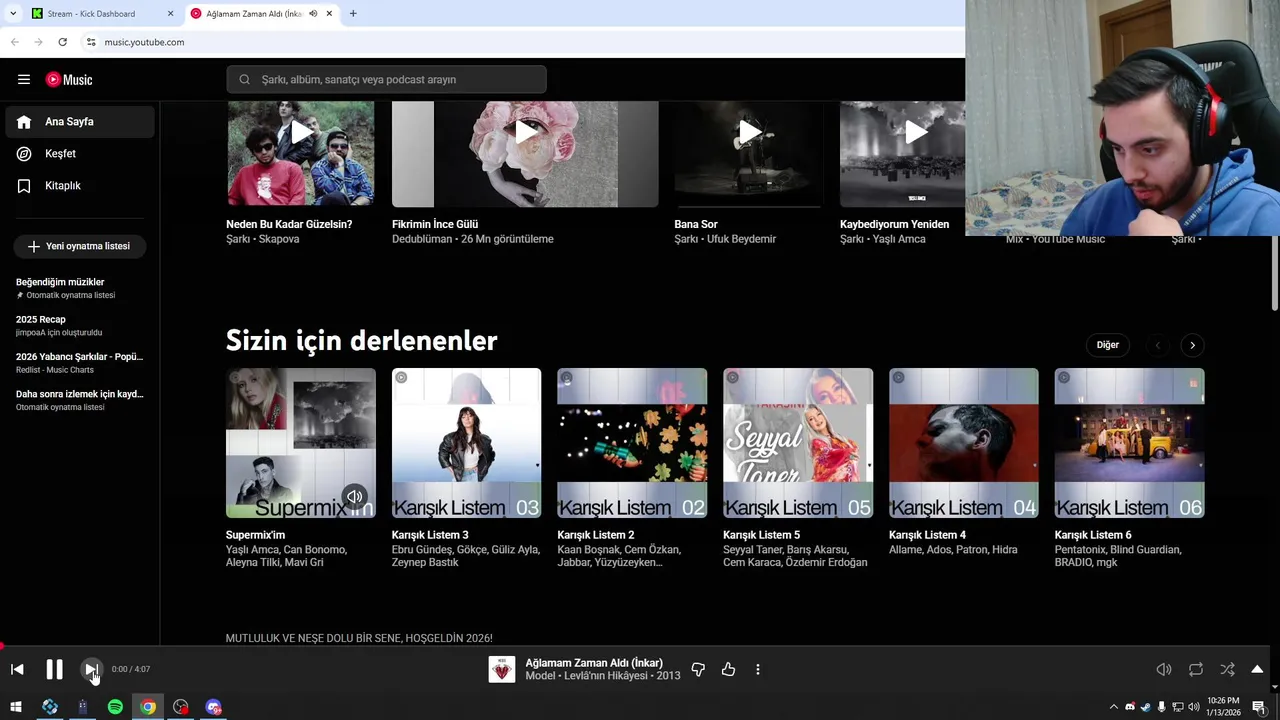This screenshot has height=720, width=1280.
Task: Click the Diğer button
Action: (x=1107, y=345)
